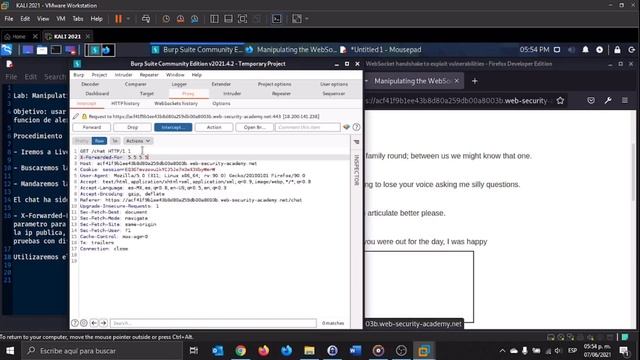This screenshot has width=640, height=360.
Task: Open the Firefox hamburger menu
Action: 625,100
